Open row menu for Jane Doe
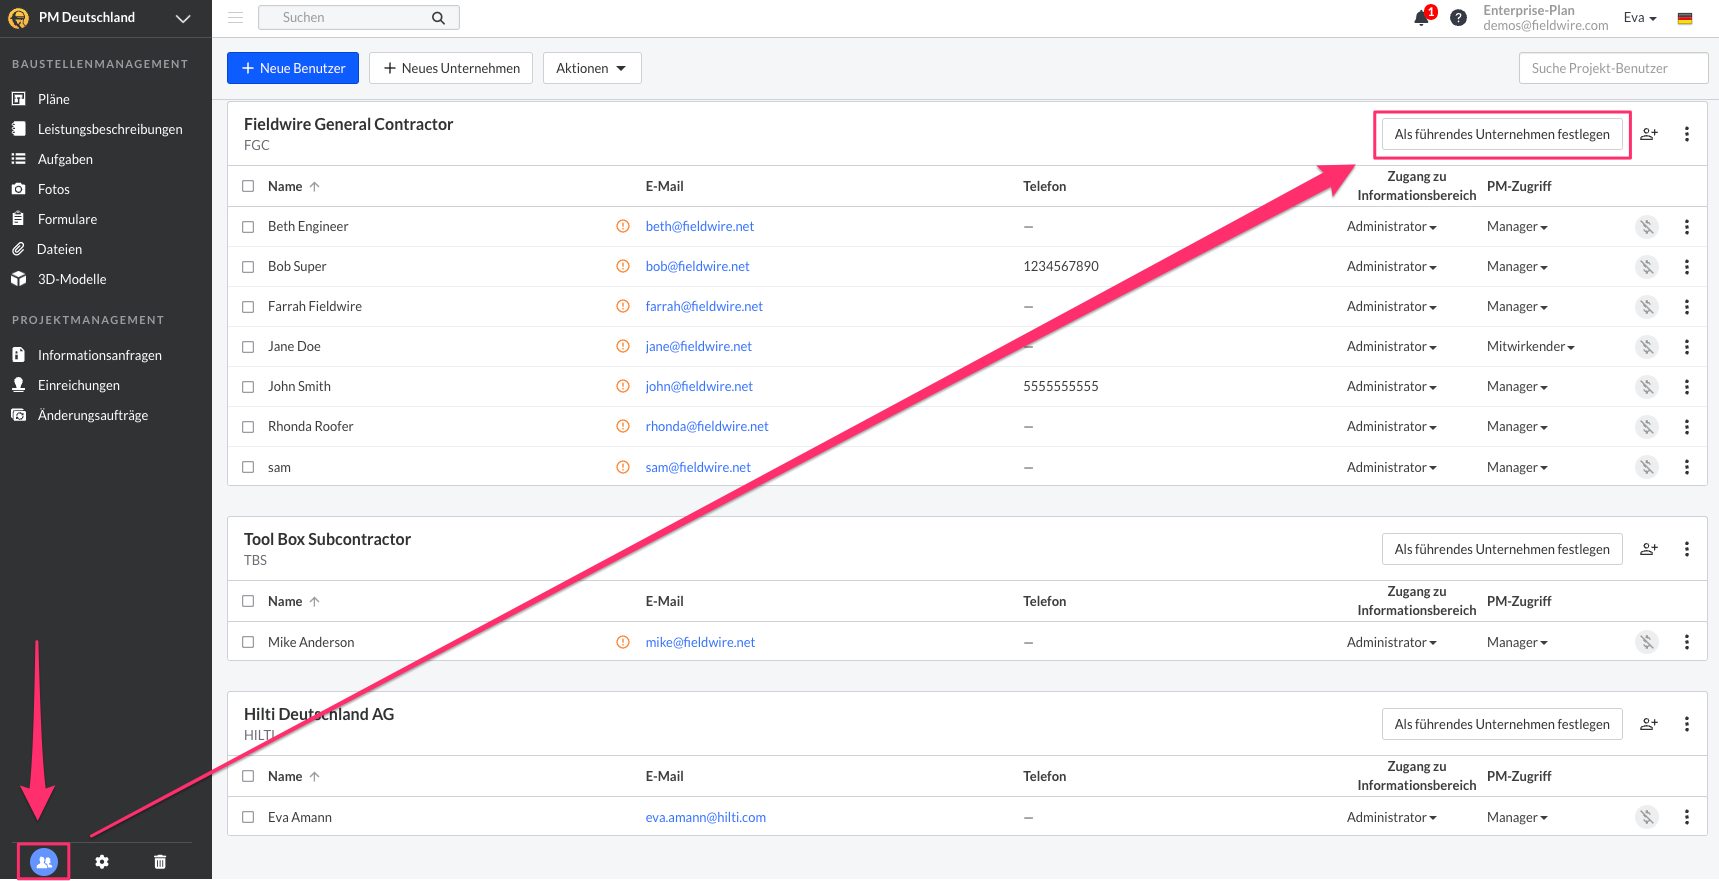This screenshot has height=881, width=1719. pyautogui.click(x=1687, y=347)
